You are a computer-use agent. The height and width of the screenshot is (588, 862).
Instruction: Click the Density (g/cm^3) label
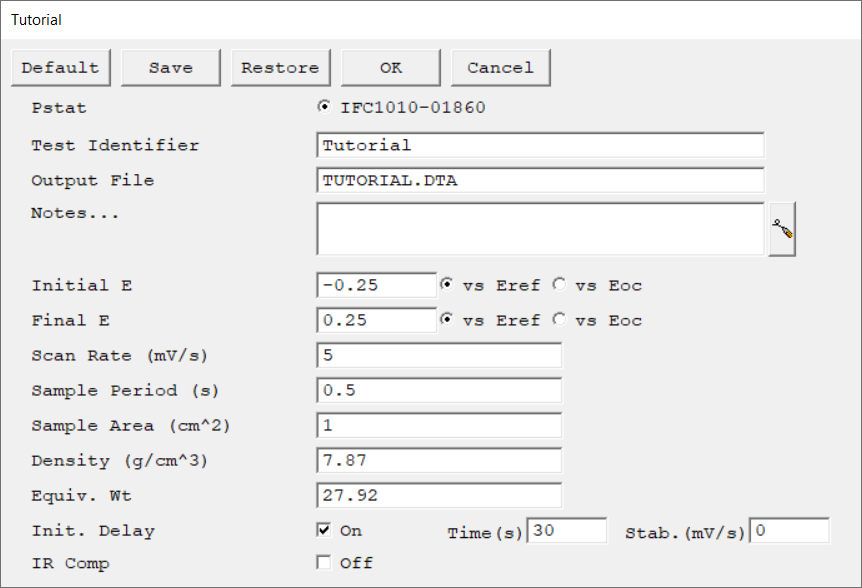click(x=120, y=461)
